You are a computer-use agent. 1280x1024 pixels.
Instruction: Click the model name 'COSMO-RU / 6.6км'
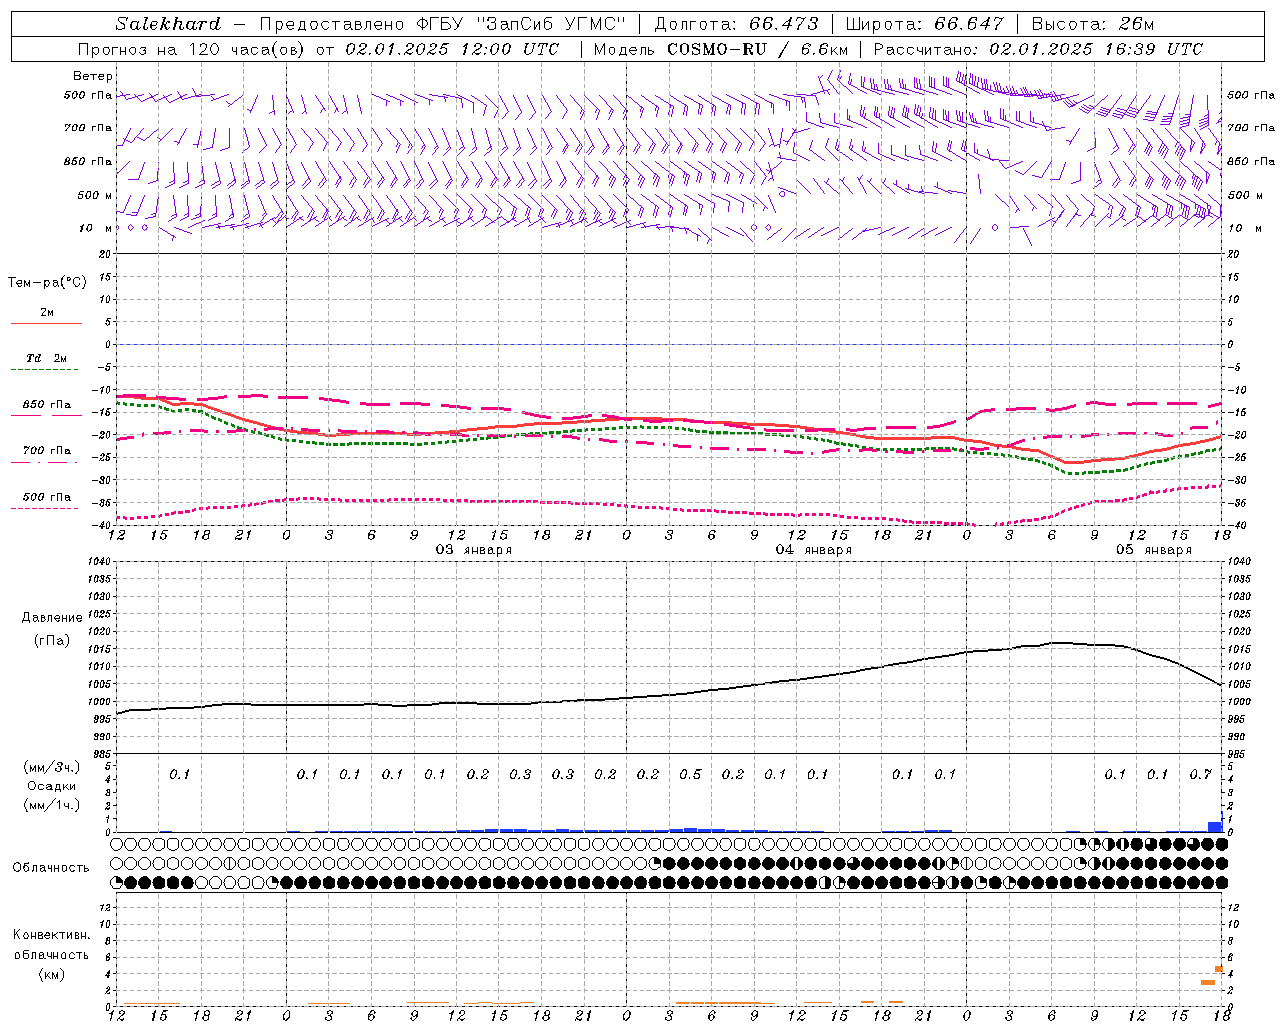[x=758, y=49]
